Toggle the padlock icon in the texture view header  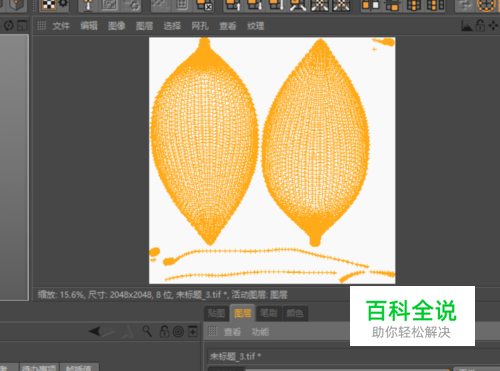[480, 26]
